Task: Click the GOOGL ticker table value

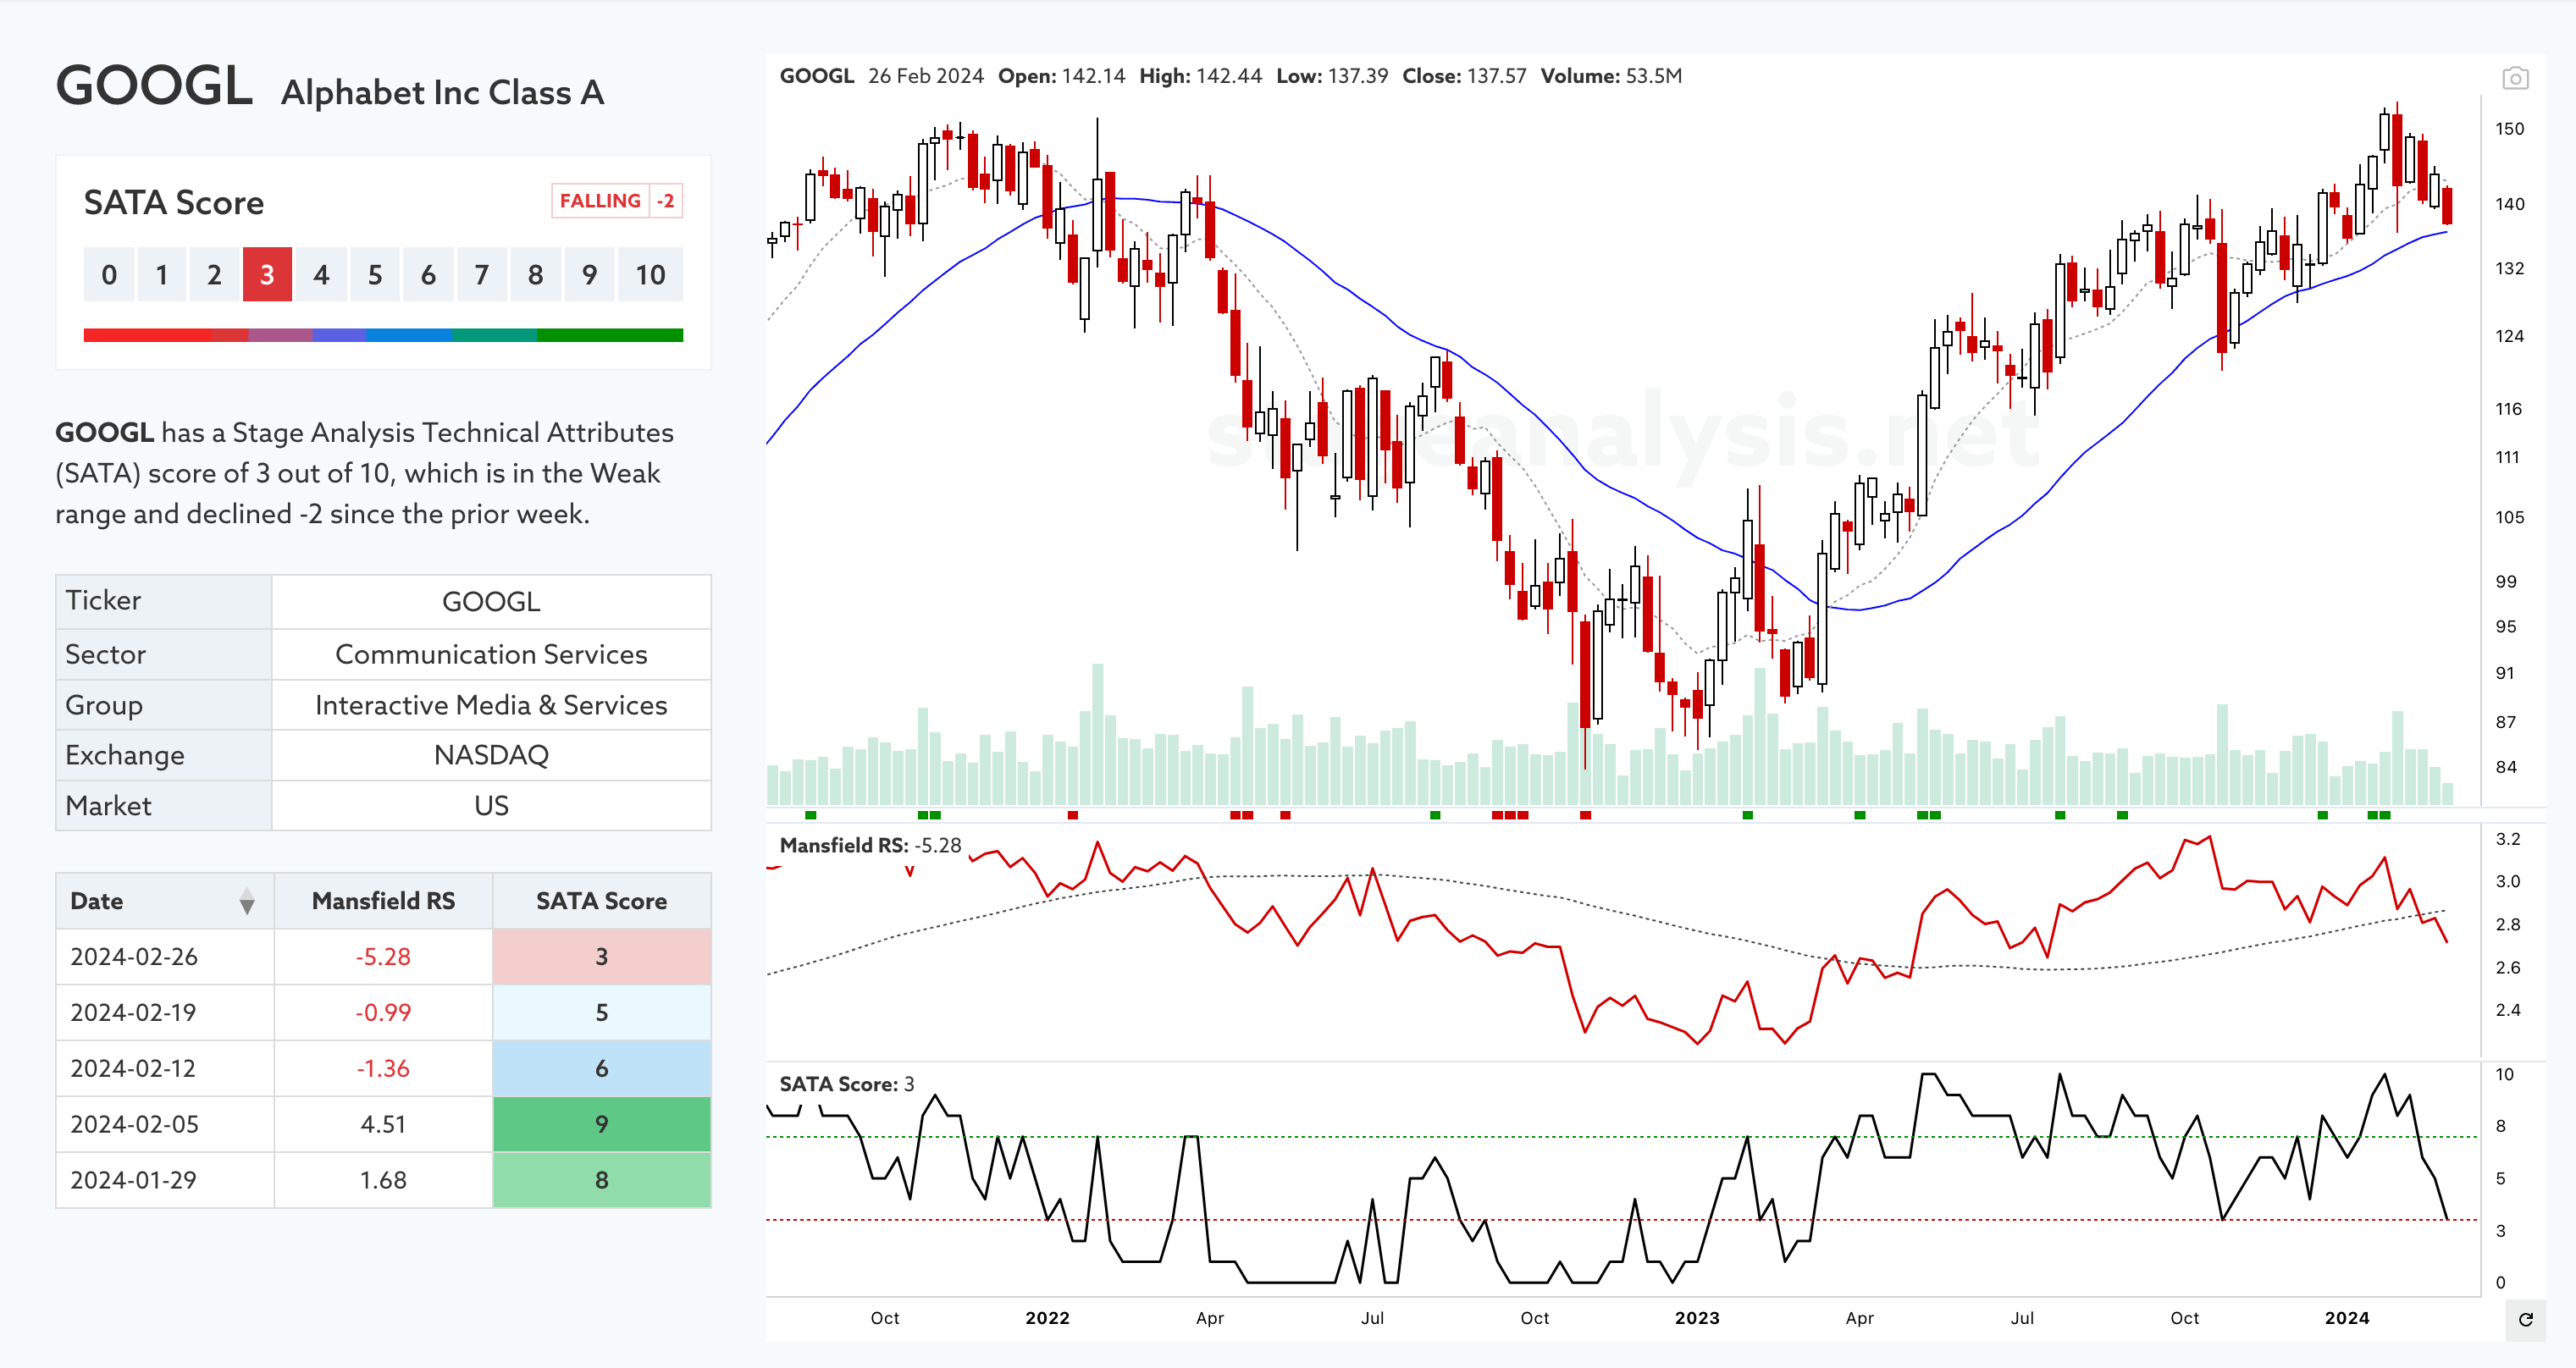Action: (x=491, y=602)
